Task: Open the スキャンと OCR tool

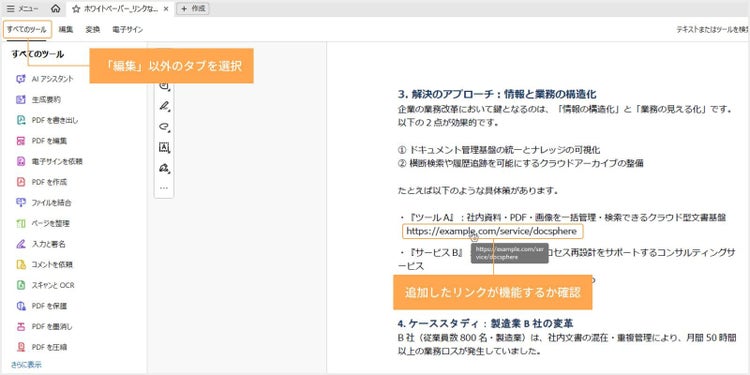Action: [45, 285]
